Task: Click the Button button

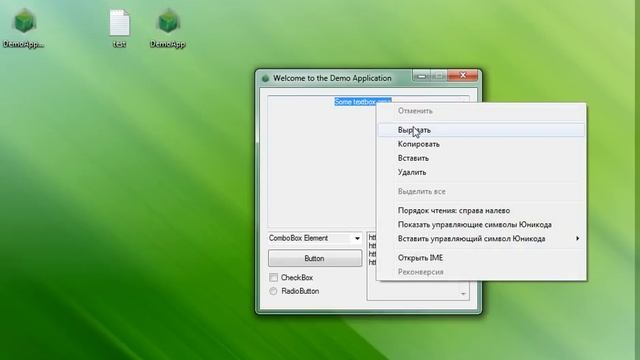Action: 315,258
